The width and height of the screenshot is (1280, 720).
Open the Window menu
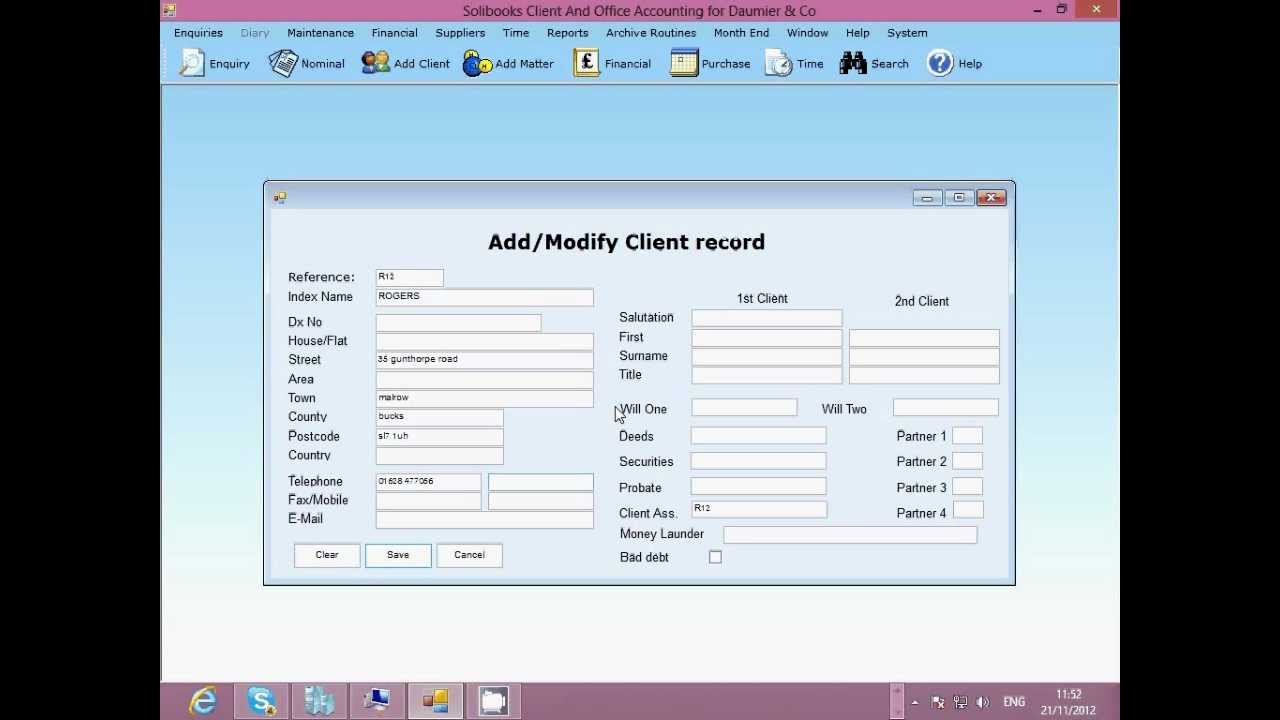(x=807, y=33)
